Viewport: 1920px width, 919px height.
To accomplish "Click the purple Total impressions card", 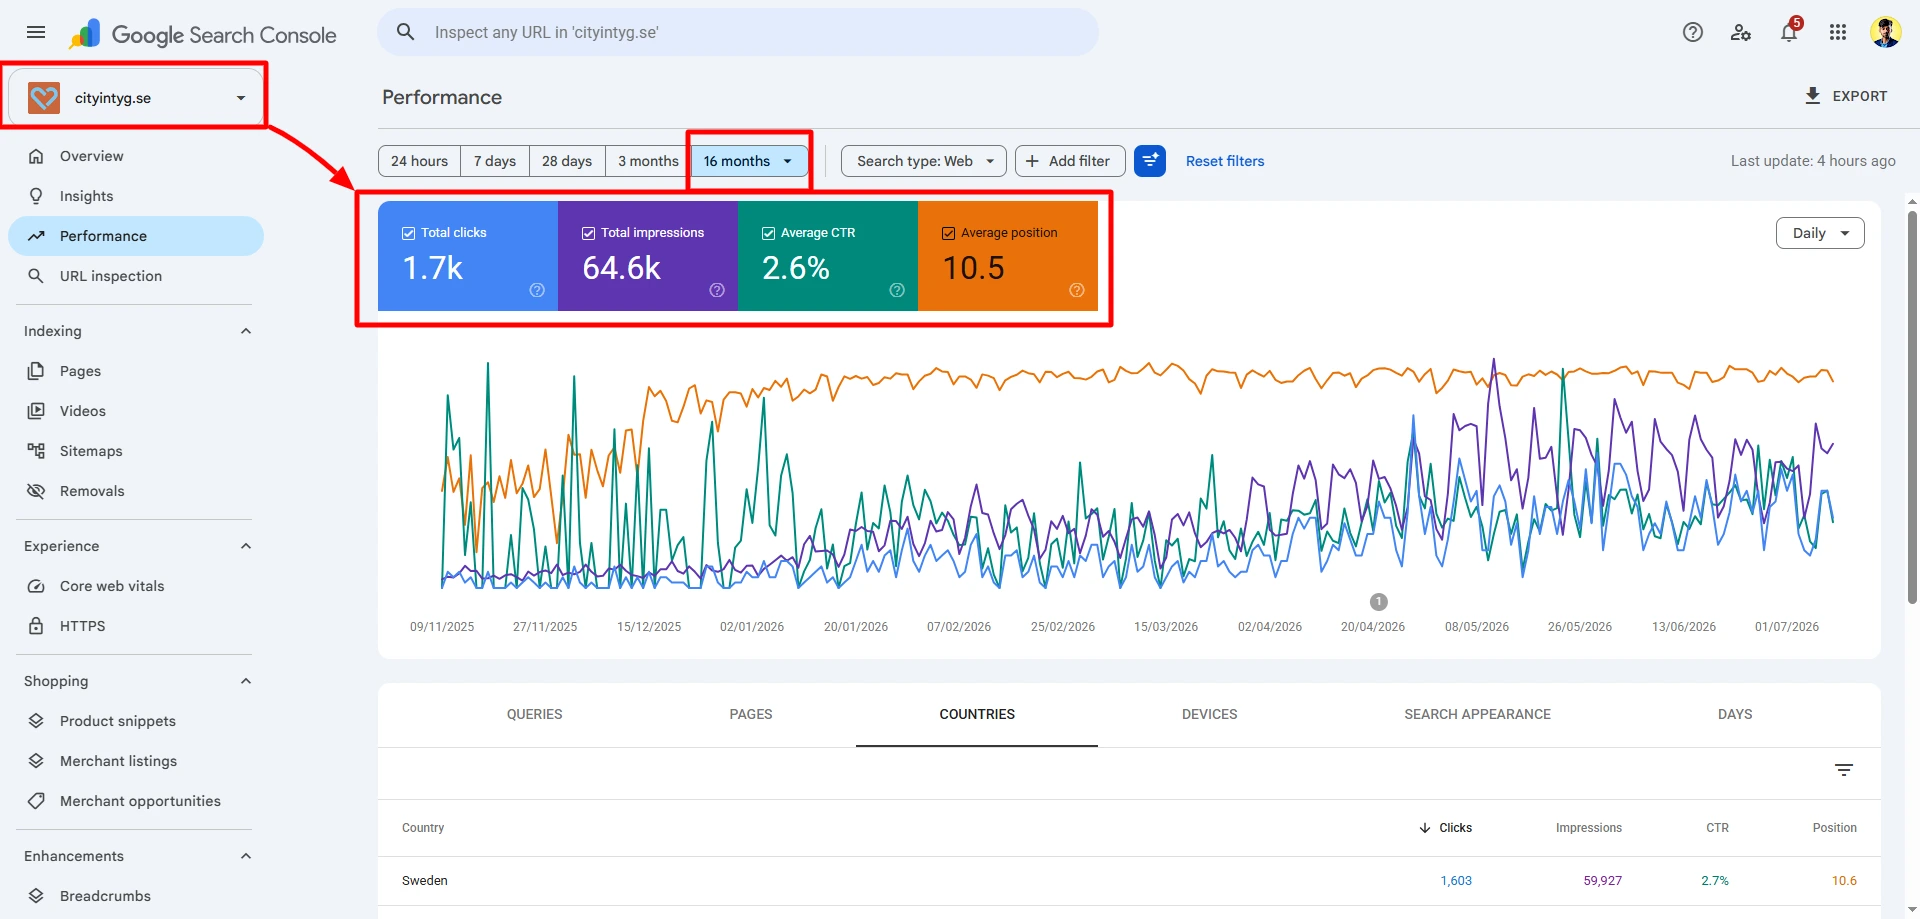I will point(648,256).
